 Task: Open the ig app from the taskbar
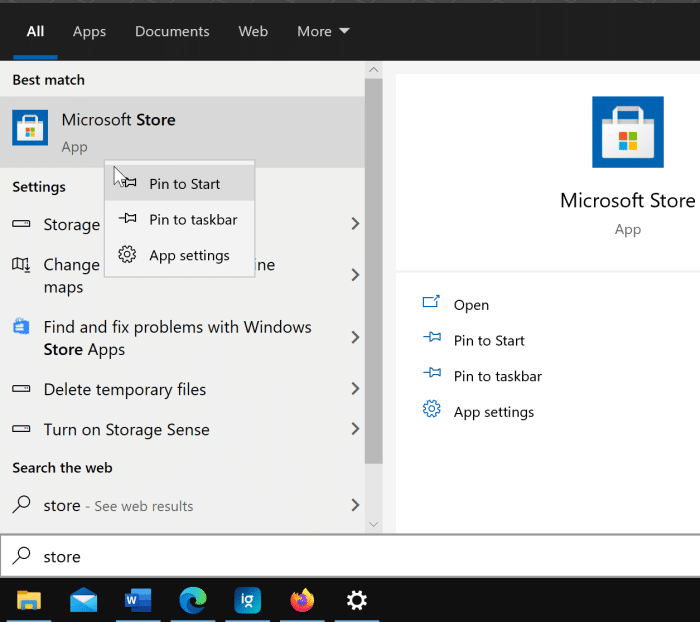pos(247,600)
